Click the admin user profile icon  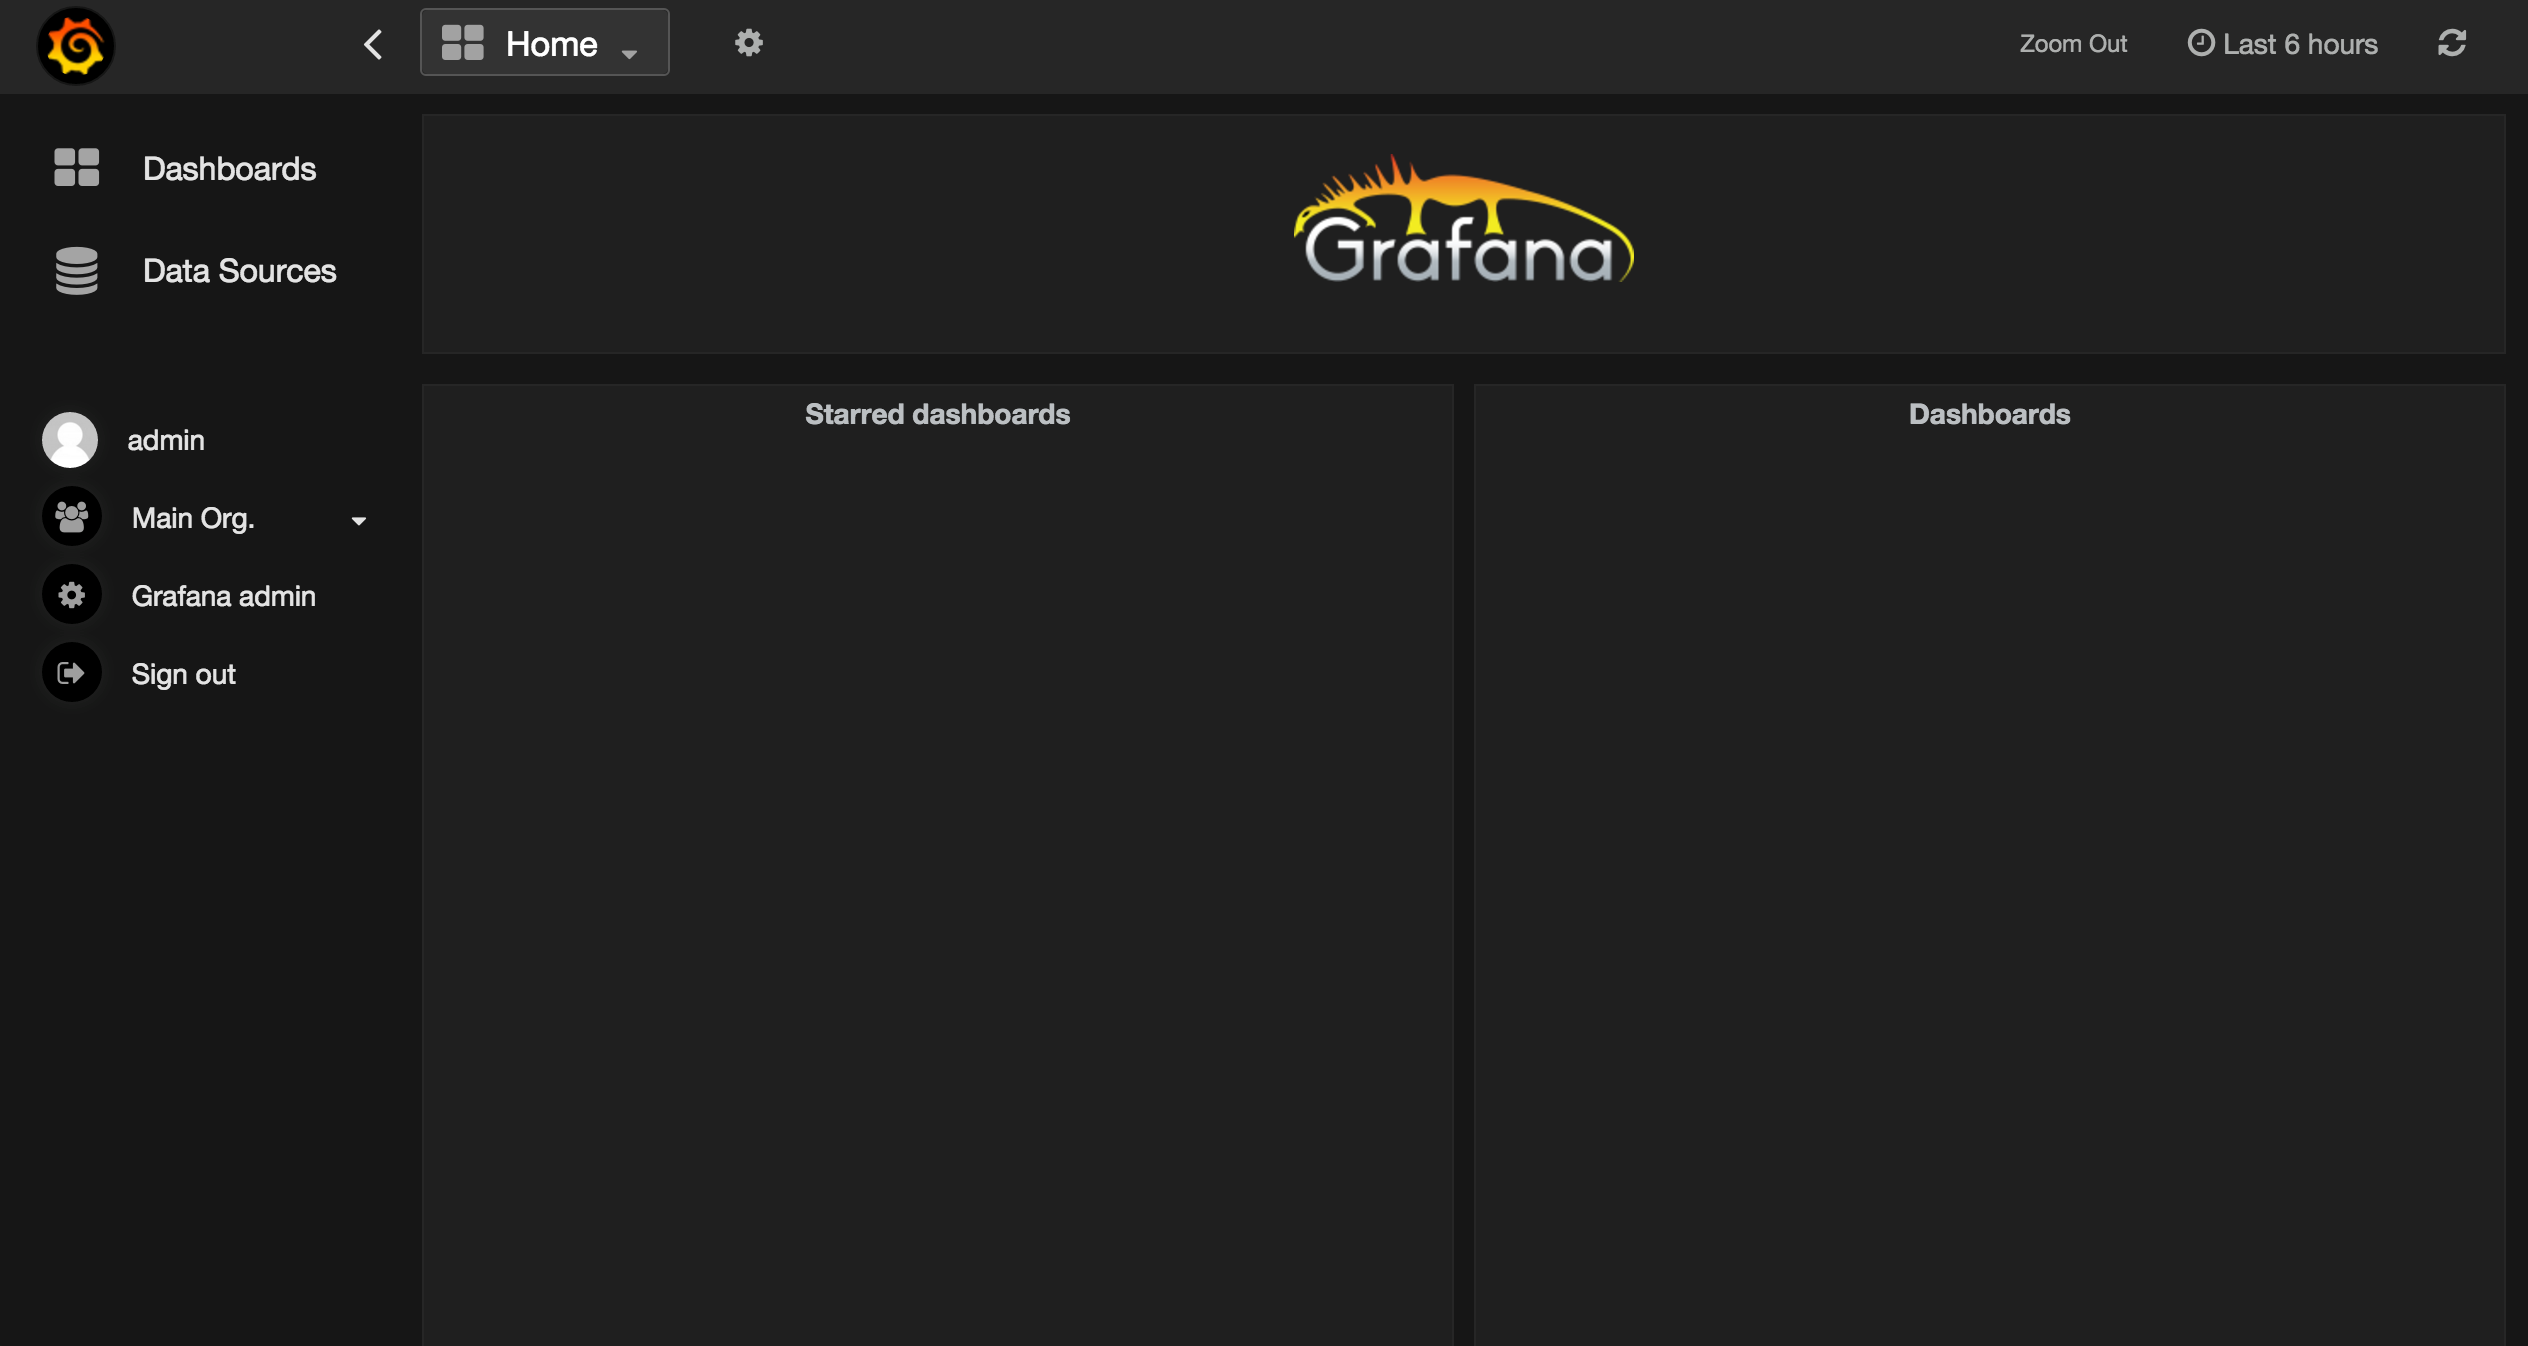tap(69, 440)
